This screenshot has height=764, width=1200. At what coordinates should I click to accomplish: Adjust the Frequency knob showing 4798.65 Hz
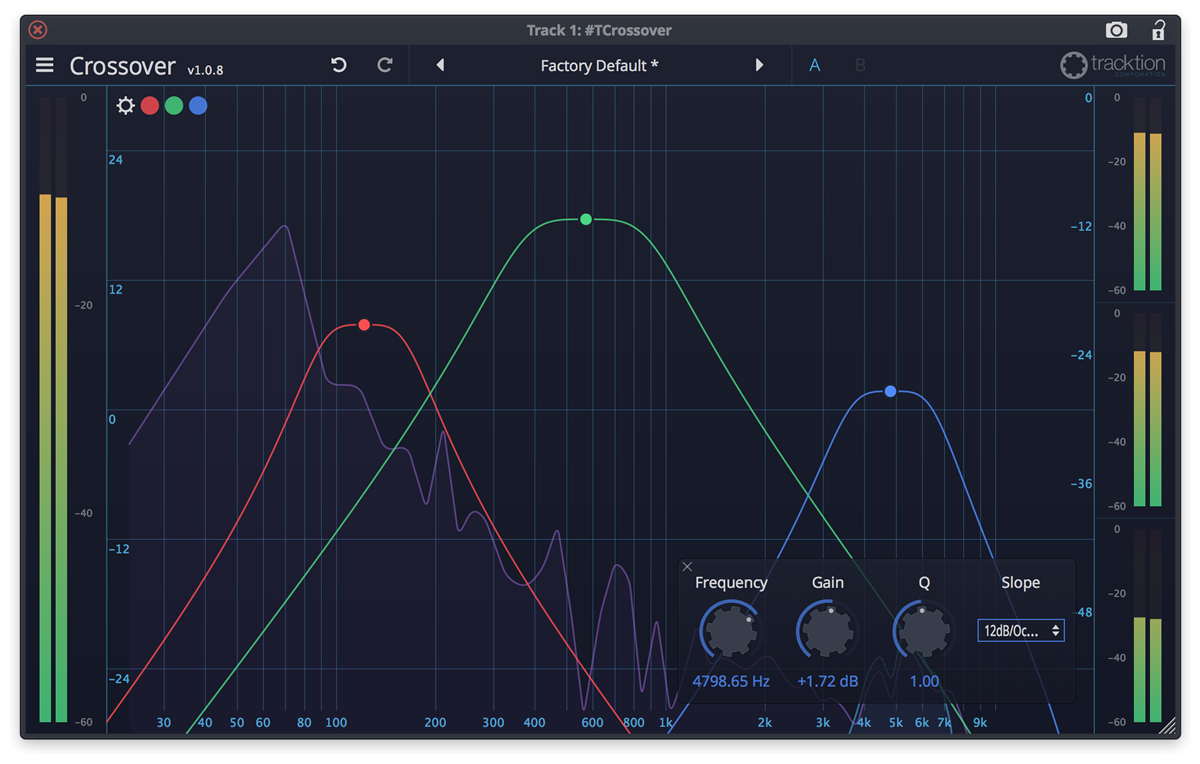[731, 630]
